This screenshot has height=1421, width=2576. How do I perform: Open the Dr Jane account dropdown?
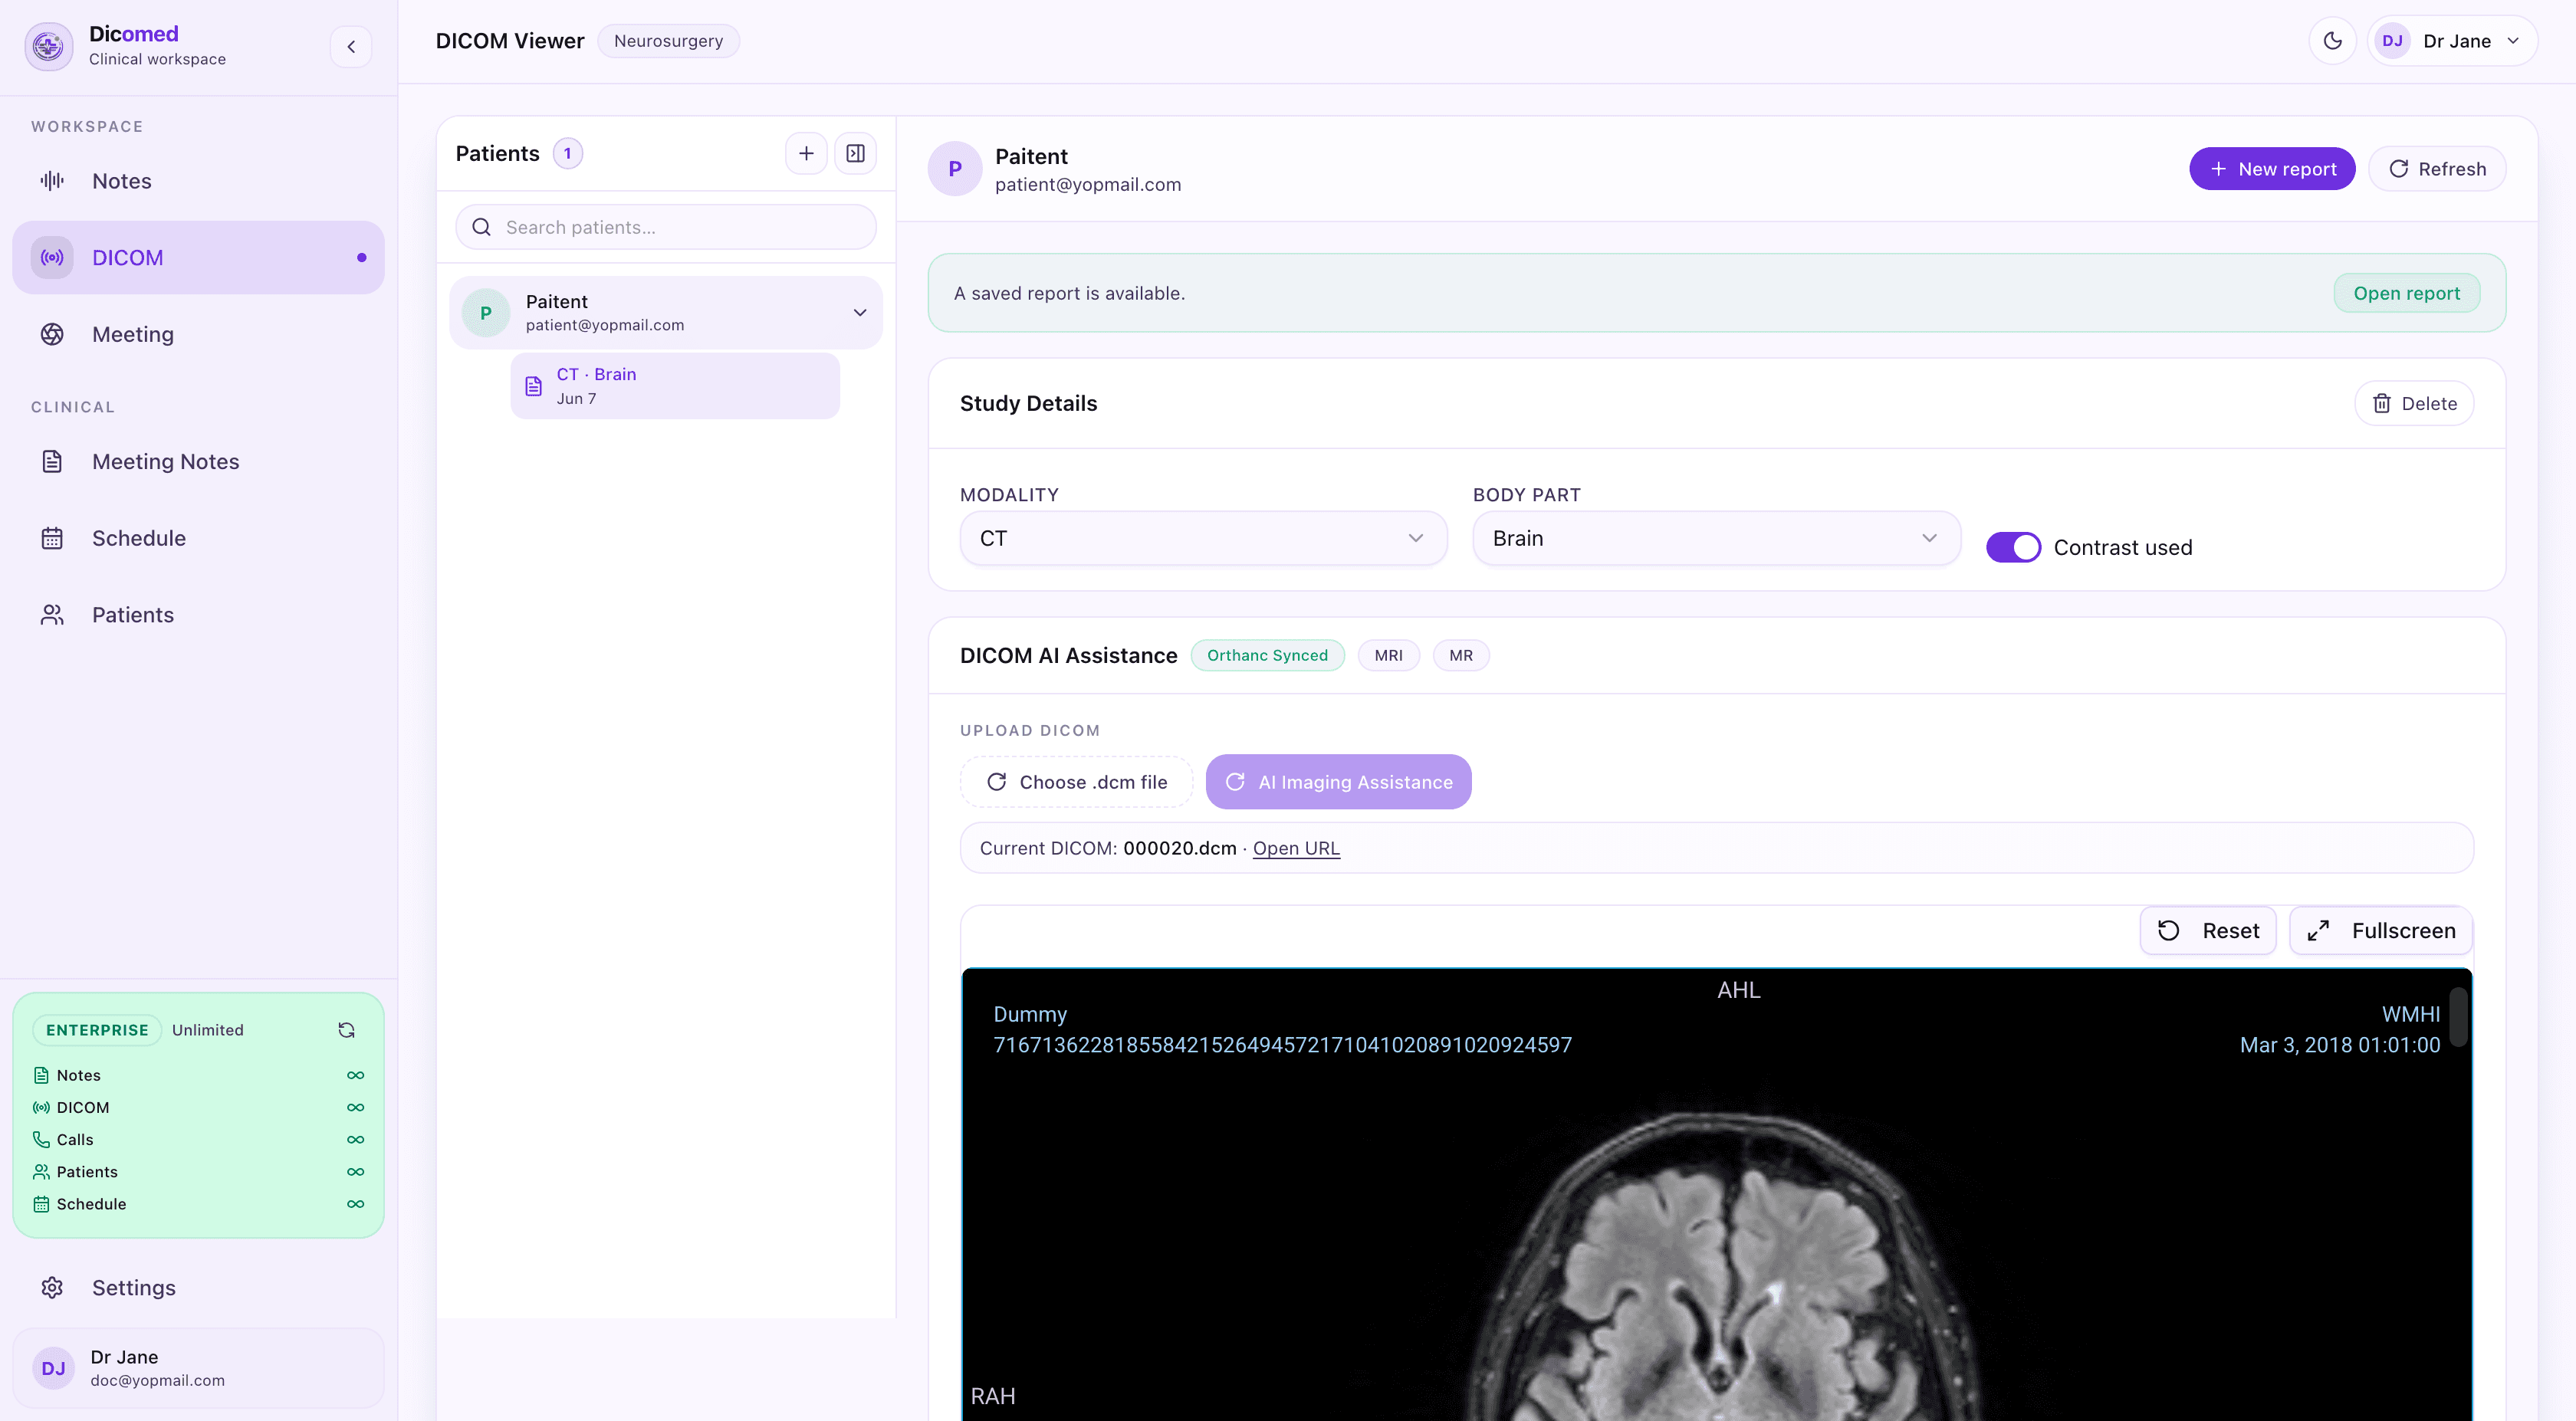click(x=2452, y=41)
